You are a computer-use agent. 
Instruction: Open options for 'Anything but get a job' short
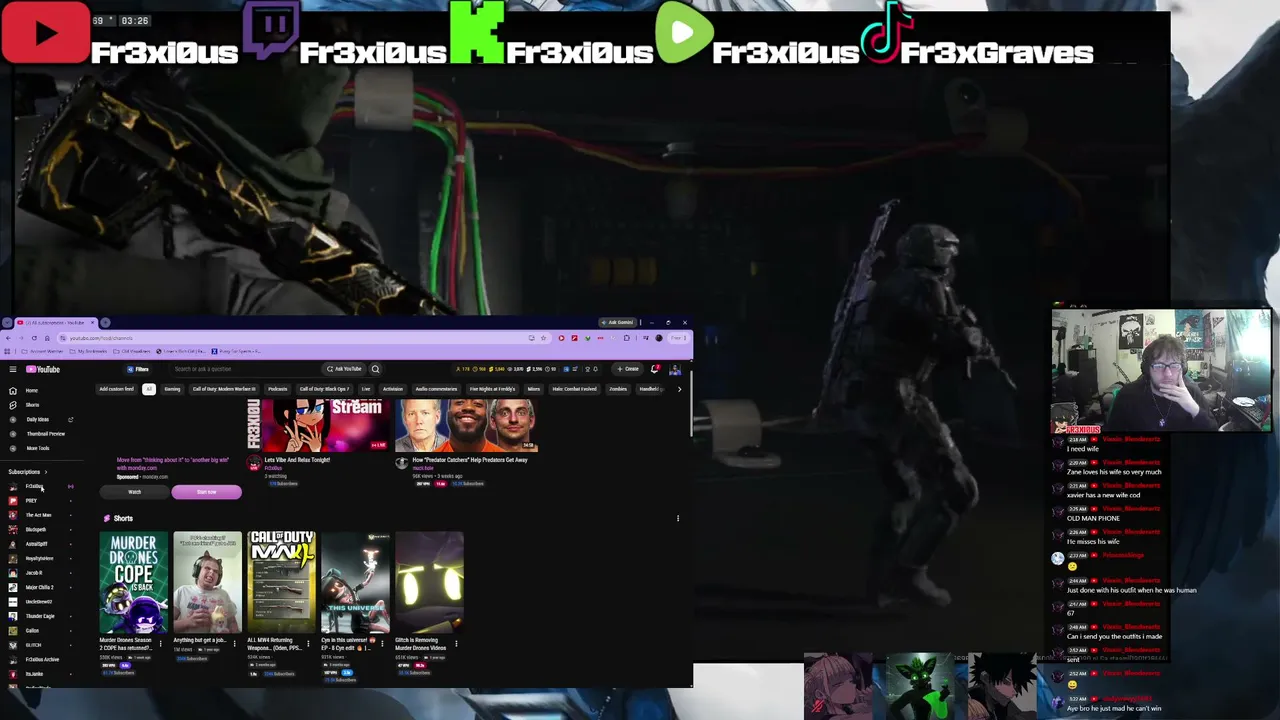pos(234,643)
